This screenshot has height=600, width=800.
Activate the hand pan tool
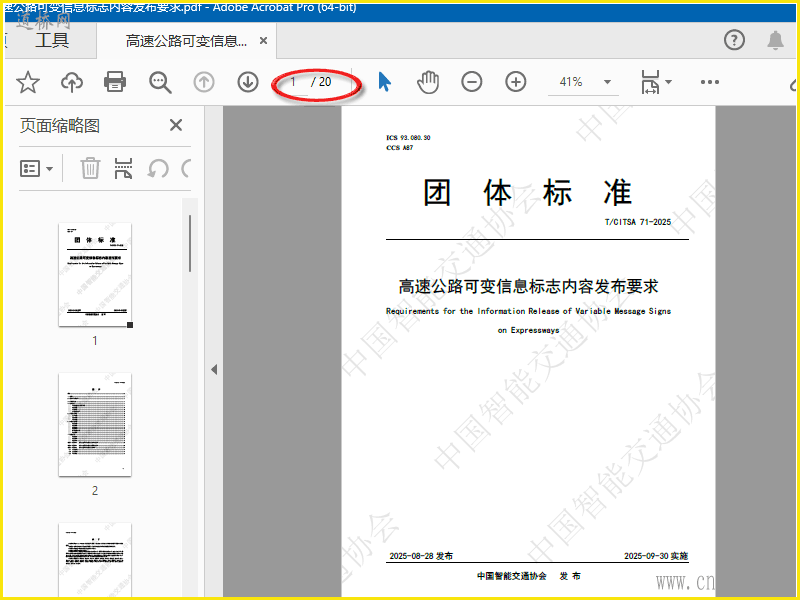tap(428, 82)
